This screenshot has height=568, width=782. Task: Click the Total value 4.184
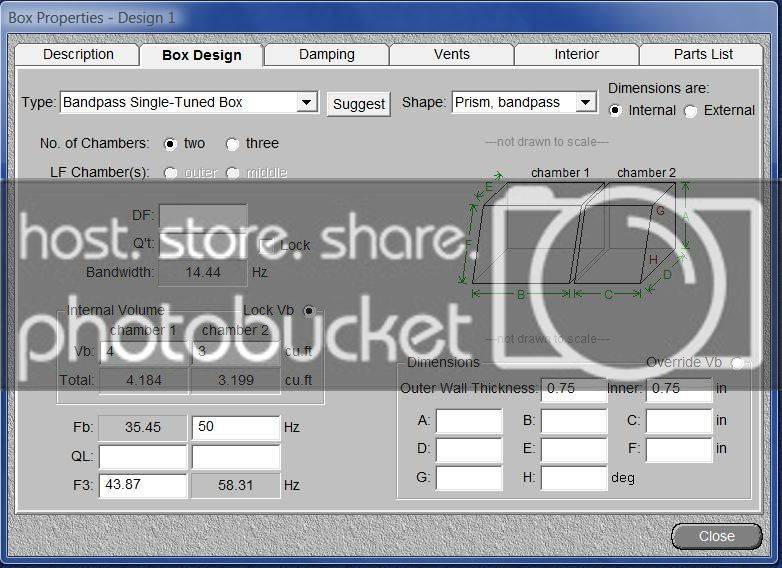point(144,380)
